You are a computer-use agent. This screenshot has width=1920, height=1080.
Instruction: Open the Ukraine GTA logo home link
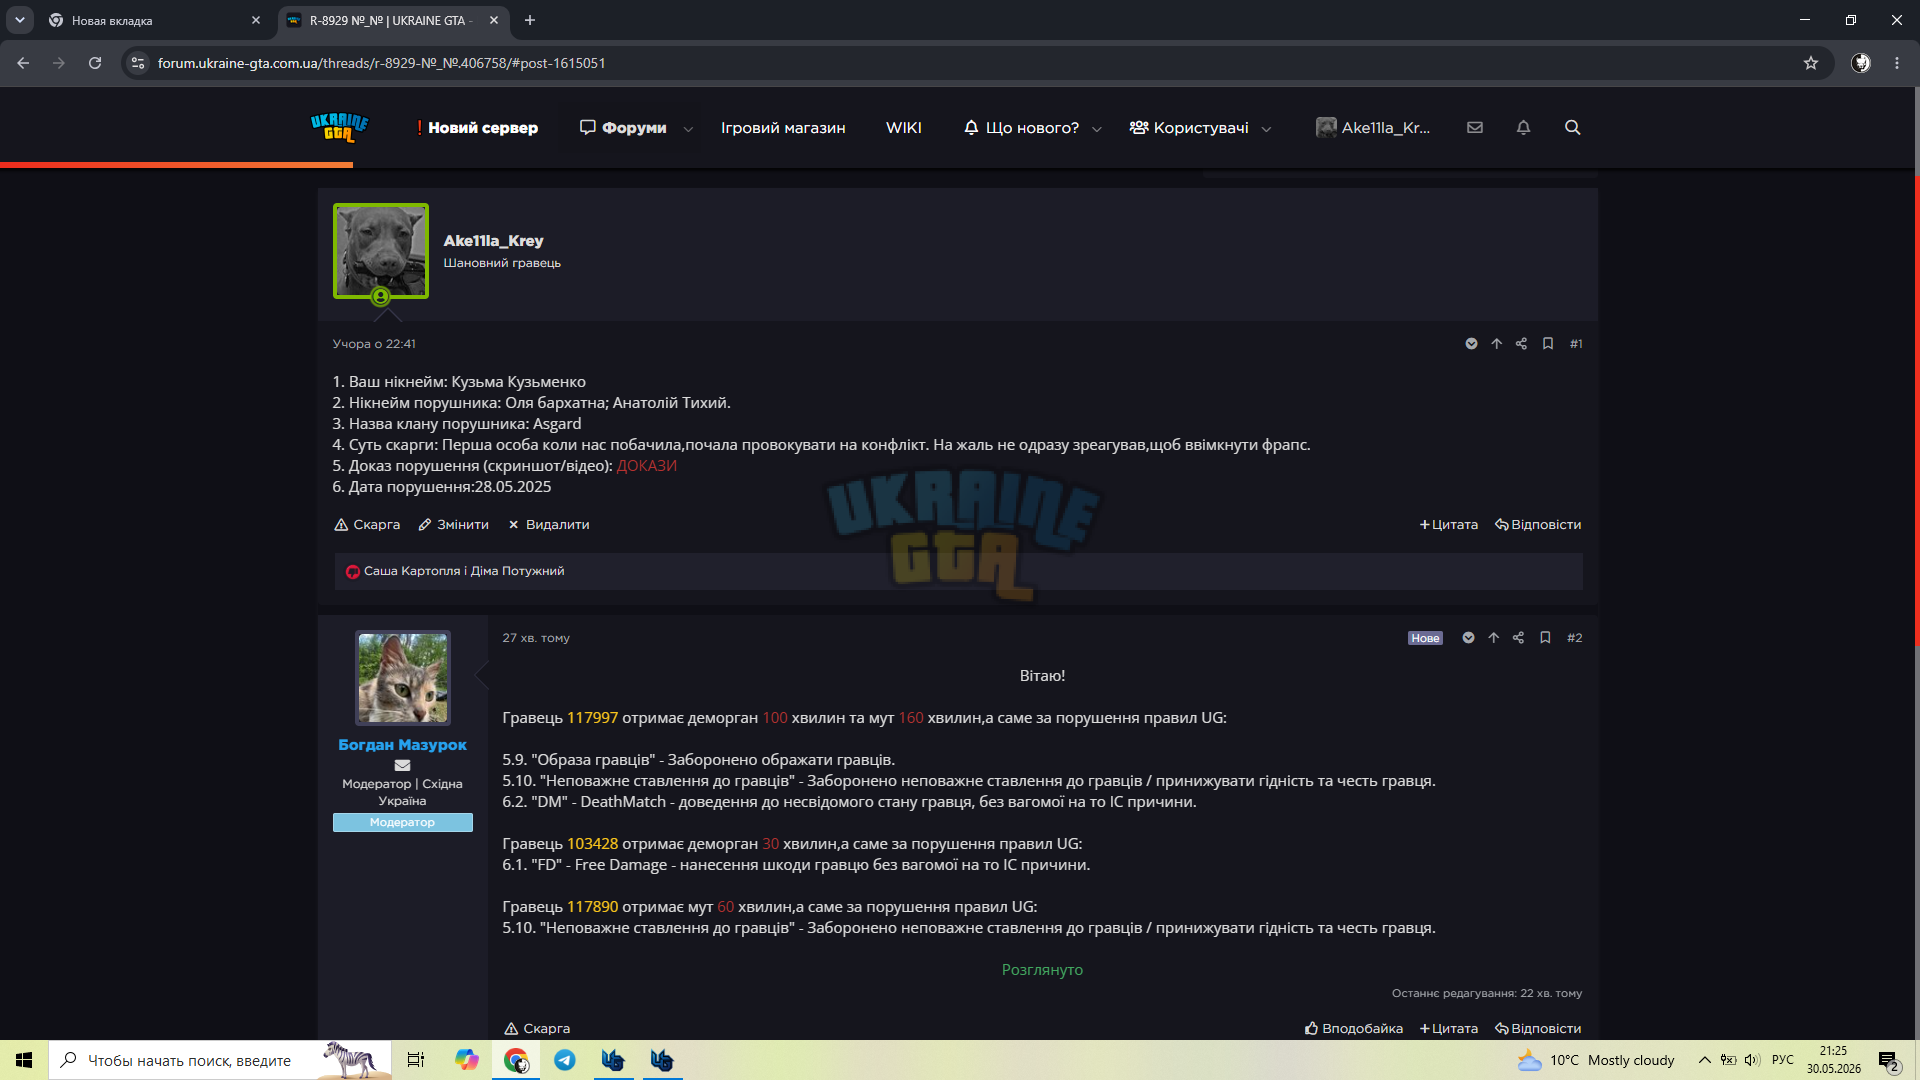[x=339, y=127]
